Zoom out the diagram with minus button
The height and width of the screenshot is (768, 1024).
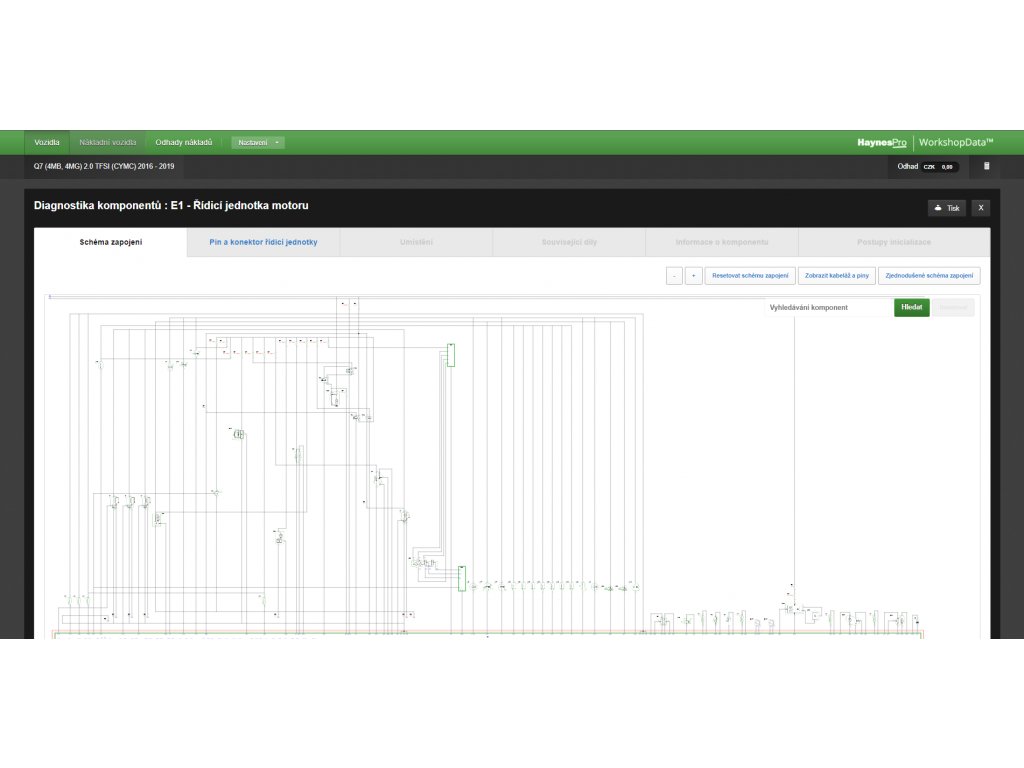click(x=675, y=276)
